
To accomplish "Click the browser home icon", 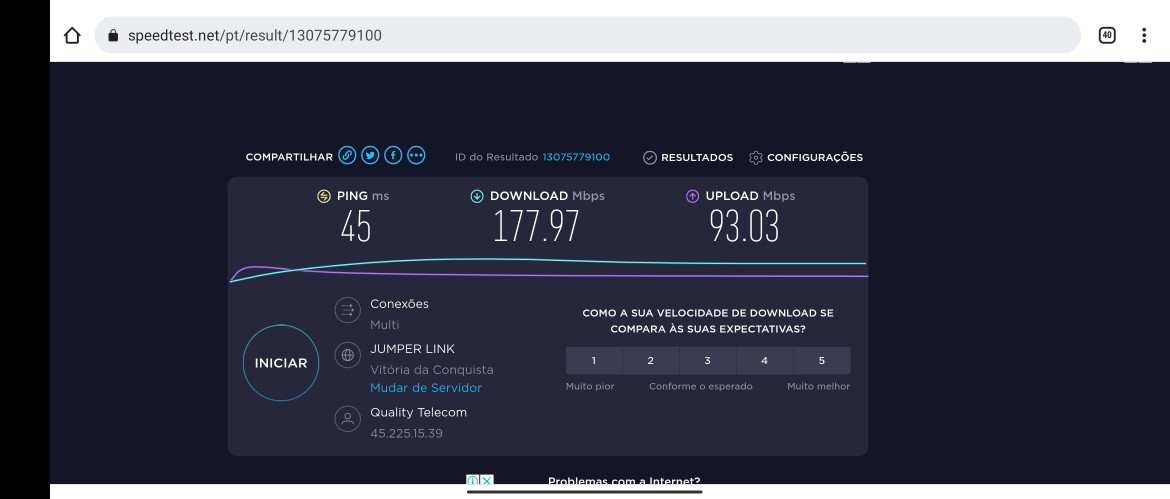I will tap(72, 36).
